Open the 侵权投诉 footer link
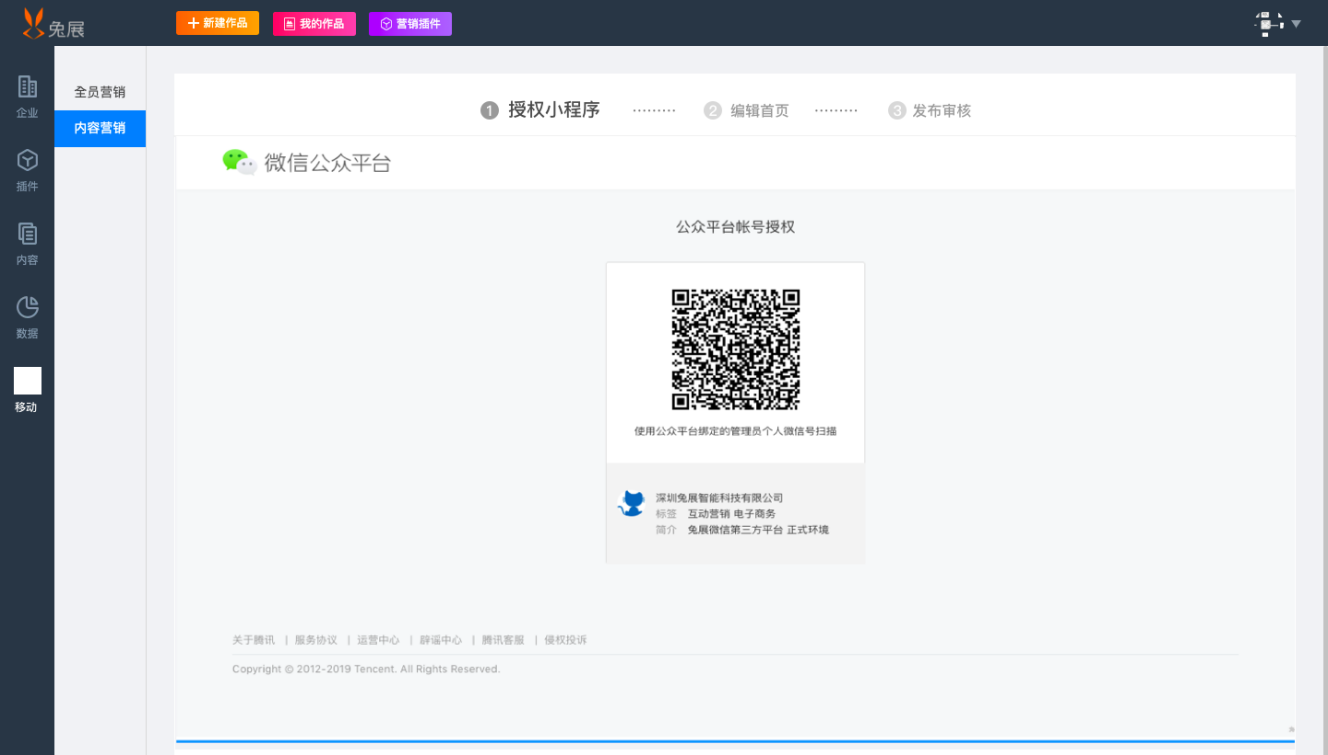The image size is (1328, 755). tap(566, 640)
